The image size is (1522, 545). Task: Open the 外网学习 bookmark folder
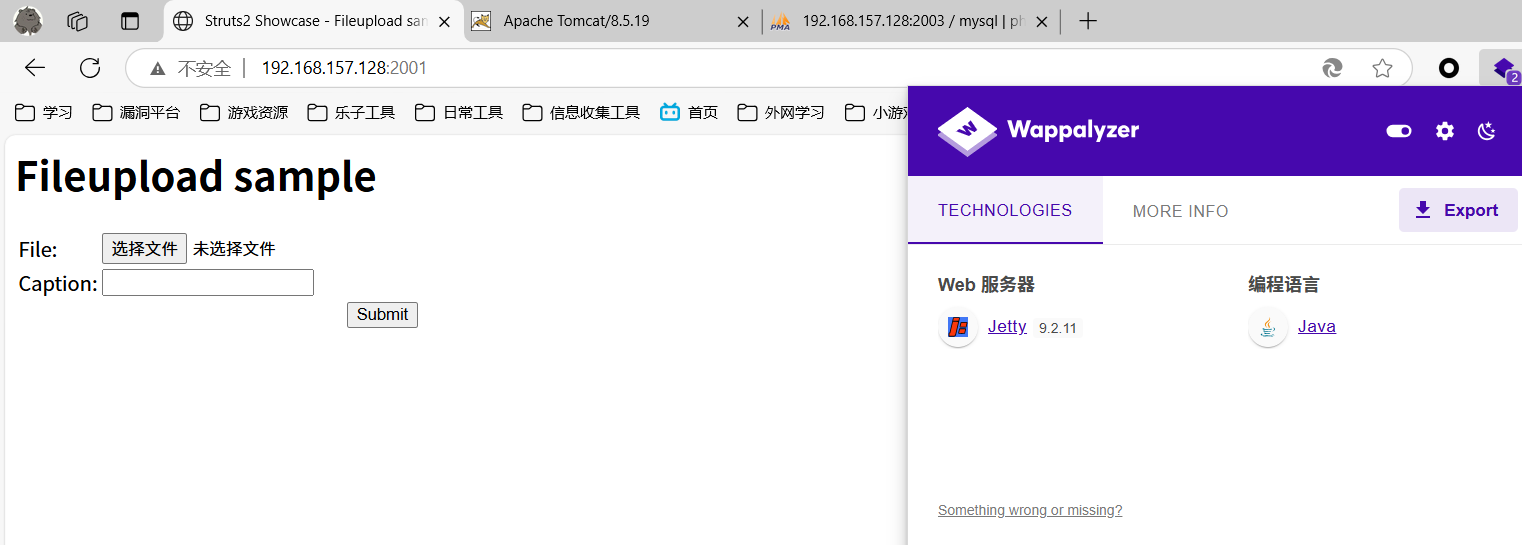pos(781,112)
